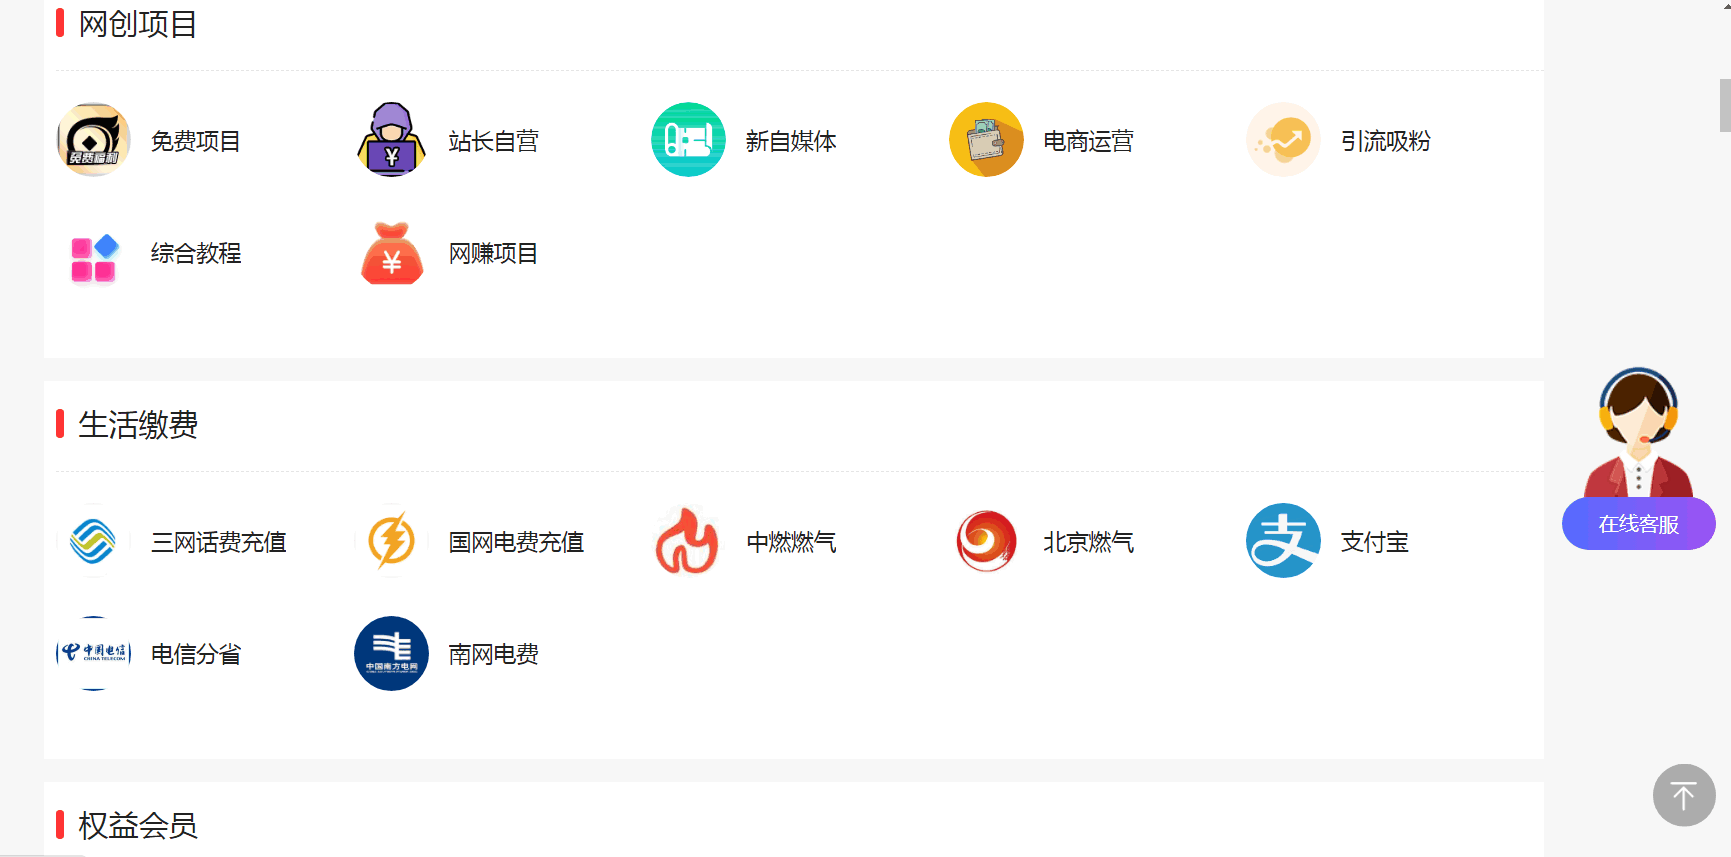Select the 国网电费充值 lightning icon
1731x857 pixels.
(391, 541)
